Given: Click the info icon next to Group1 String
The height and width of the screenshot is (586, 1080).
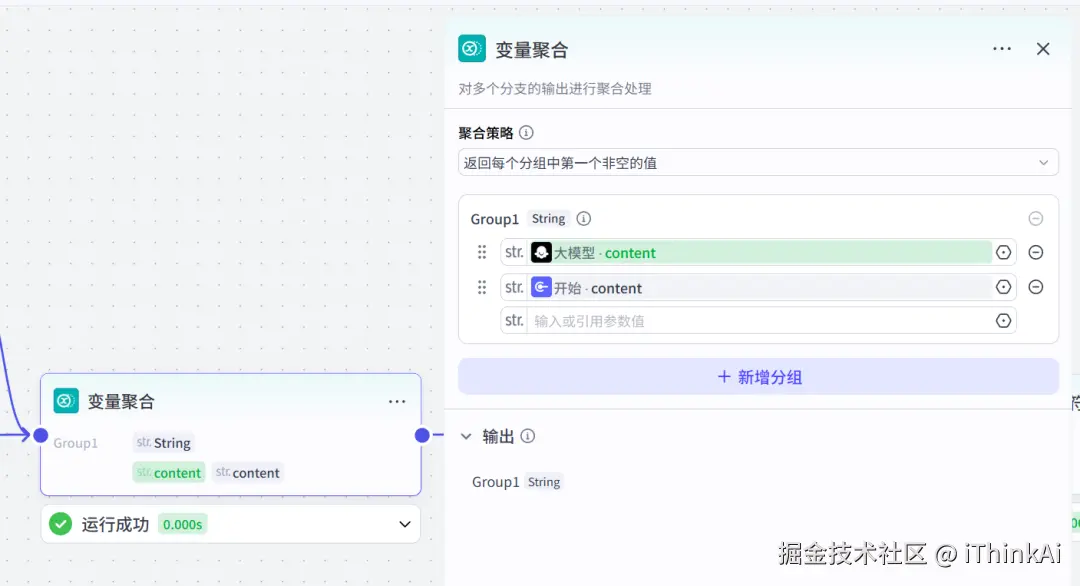Looking at the screenshot, I should click(584, 218).
